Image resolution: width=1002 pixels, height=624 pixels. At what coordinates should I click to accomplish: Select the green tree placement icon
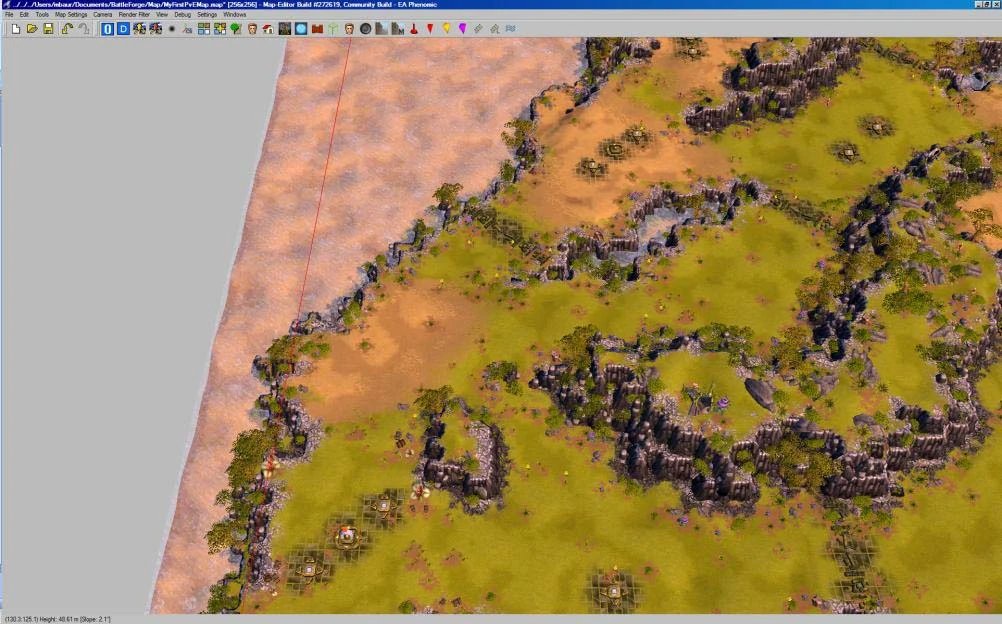point(236,29)
